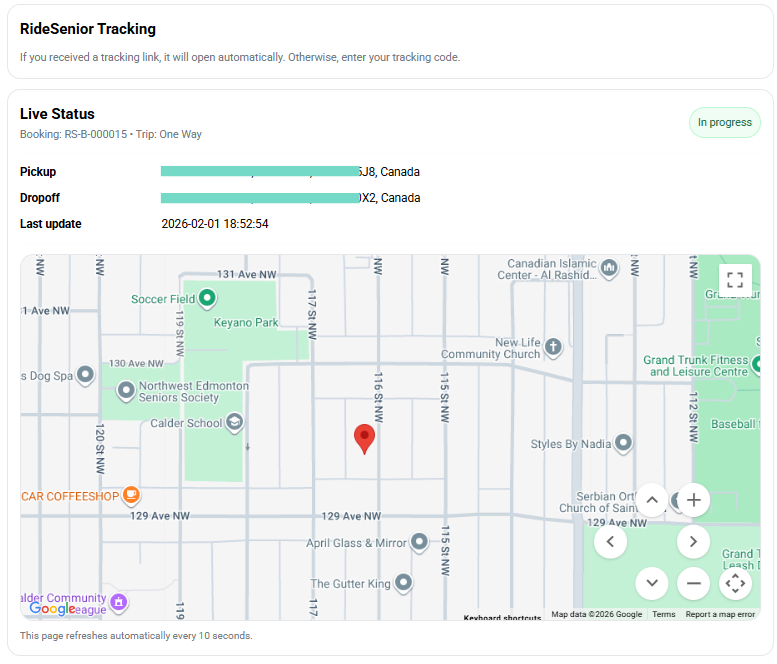
Task: Click the auto-refresh notice text
Action: tap(136, 635)
